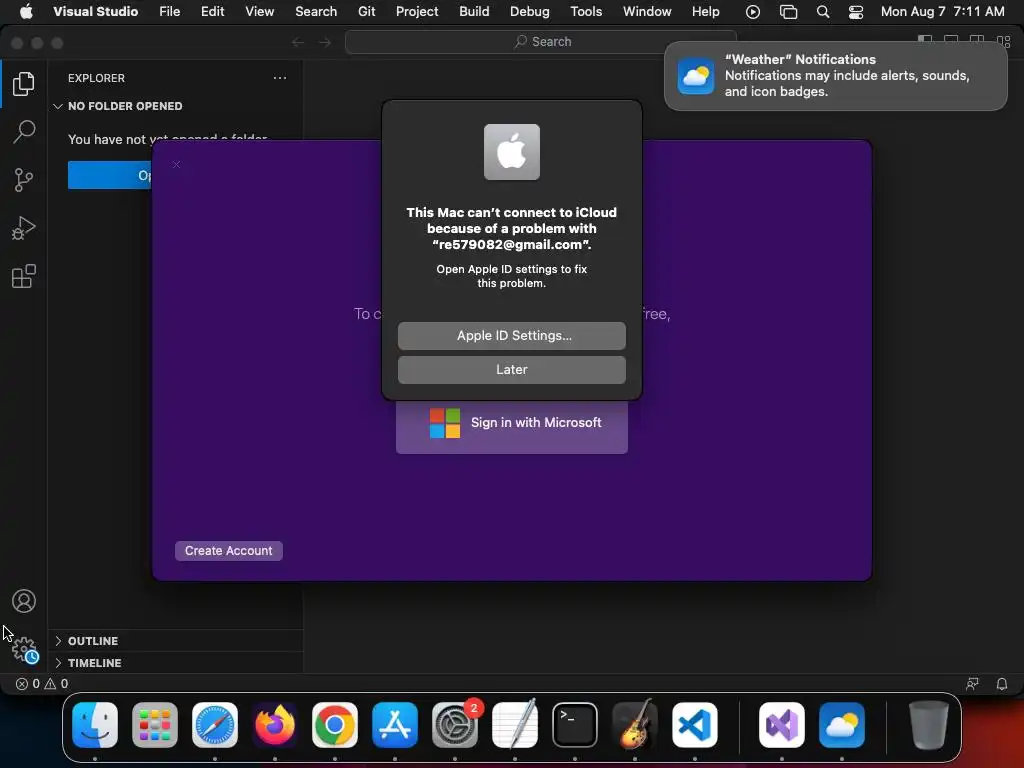Open the Window menu
The width and height of the screenshot is (1024, 768).
click(x=647, y=11)
